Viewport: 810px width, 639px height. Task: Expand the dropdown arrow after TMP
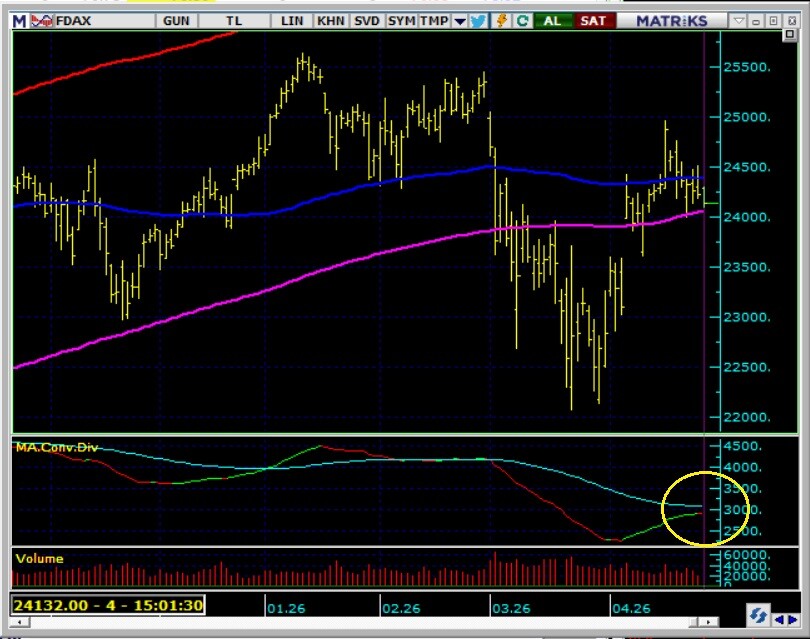pos(459,20)
